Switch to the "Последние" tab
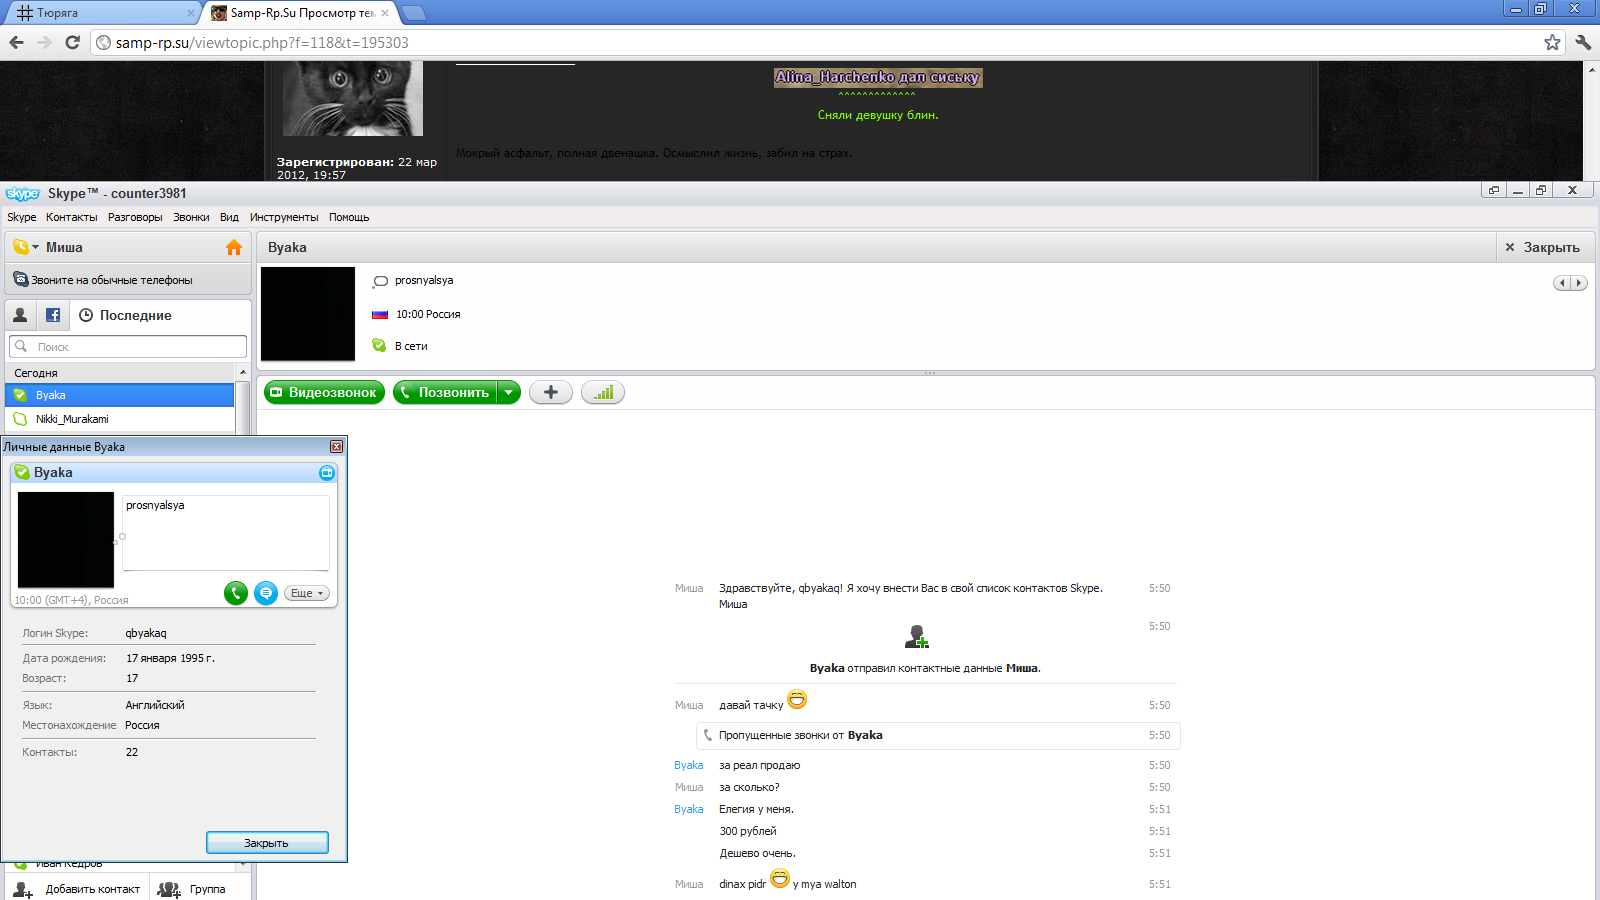1600x900 pixels. tap(126, 315)
